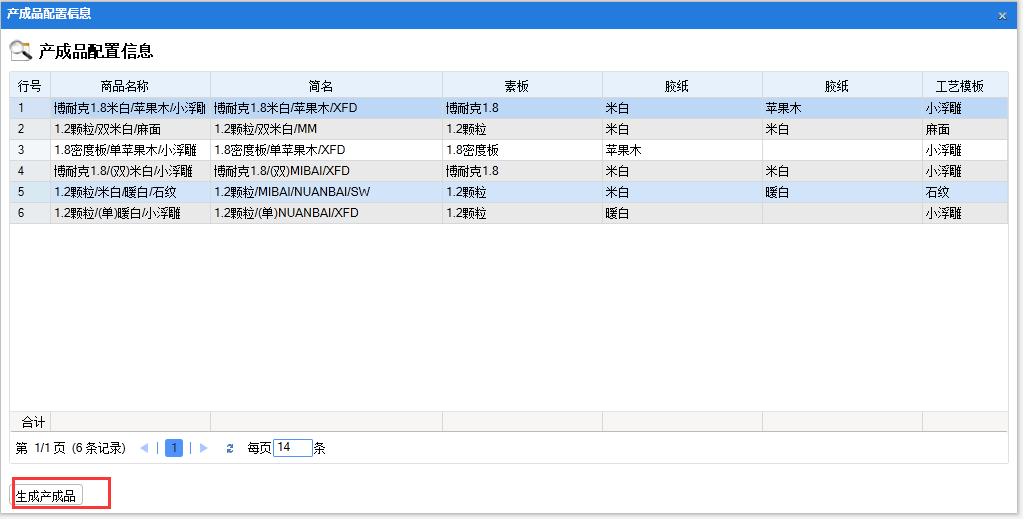Focus the 每页 records-per-page input
Image resolution: width=1023 pixels, height=519 pixels.
[x=292, y=447]
